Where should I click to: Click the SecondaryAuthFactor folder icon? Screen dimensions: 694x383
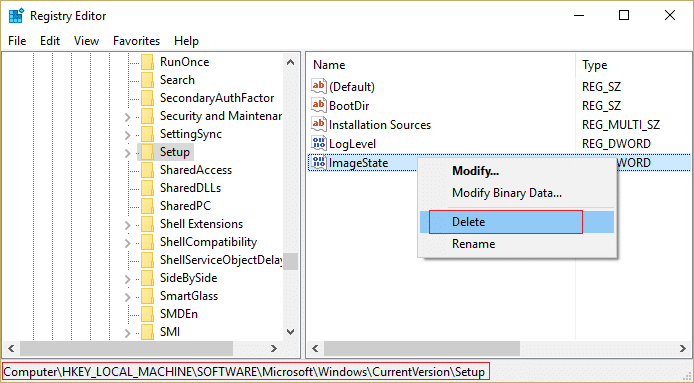click(x=147, y=98)
